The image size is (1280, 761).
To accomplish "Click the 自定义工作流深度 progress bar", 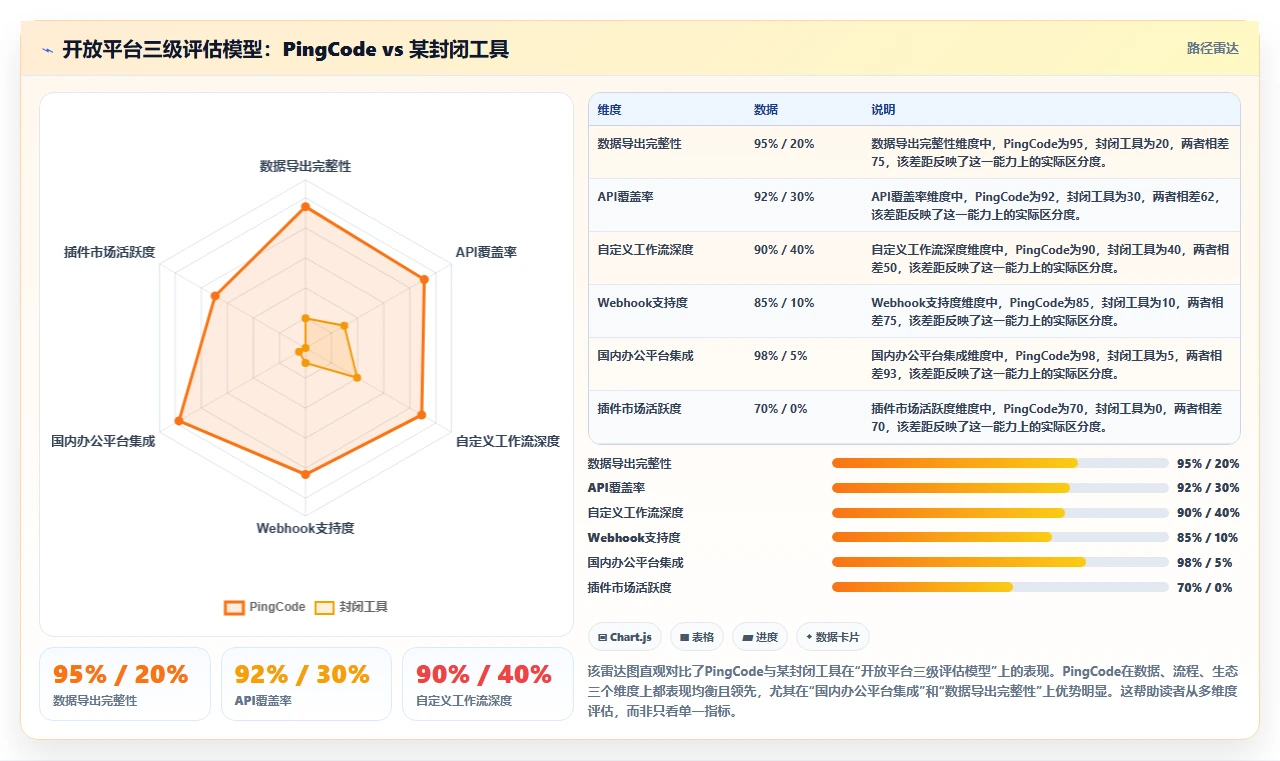I will (1000, 513).
